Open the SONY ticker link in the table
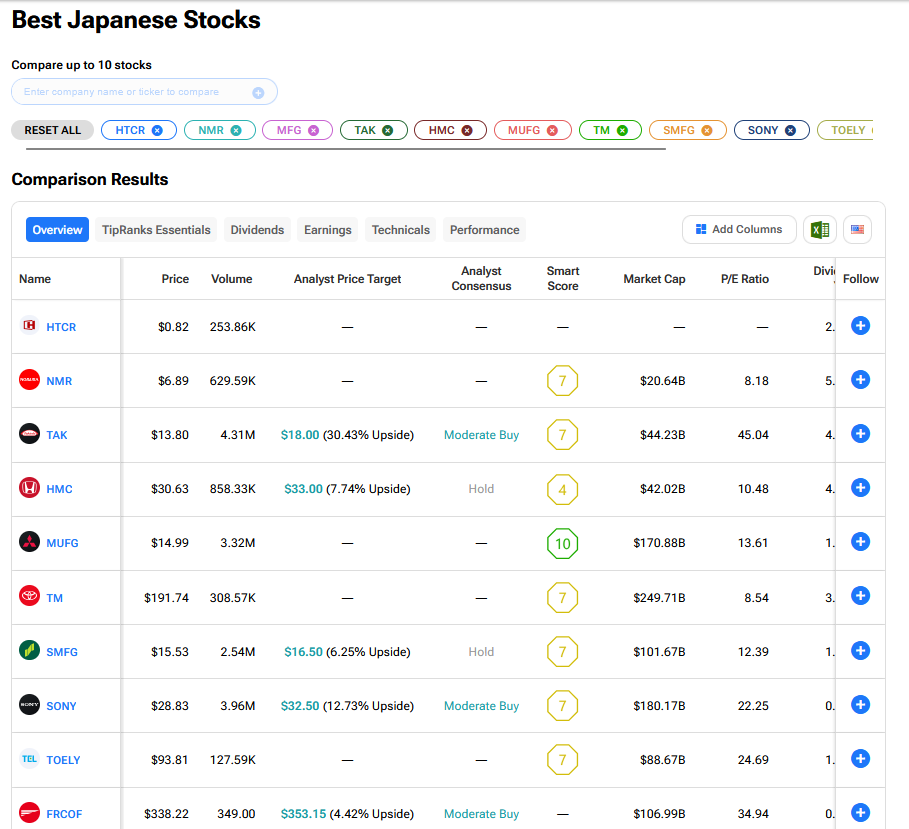The image size is (909, 829). [61, 706]
